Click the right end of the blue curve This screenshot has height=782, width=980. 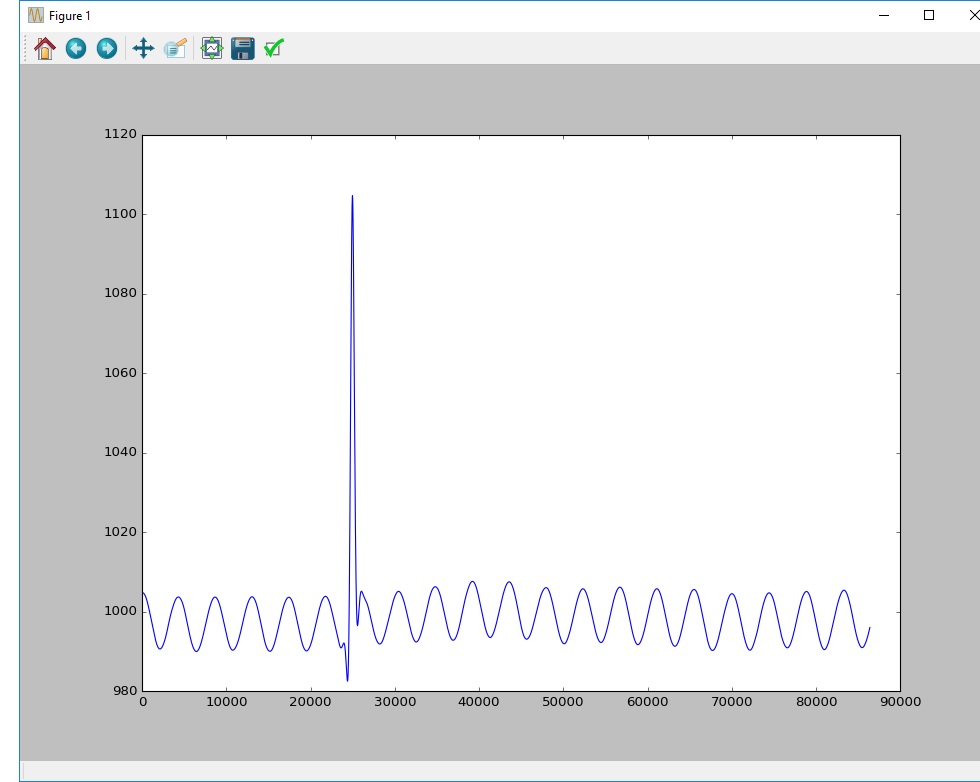pyautogui.click(x=869, y=628)
